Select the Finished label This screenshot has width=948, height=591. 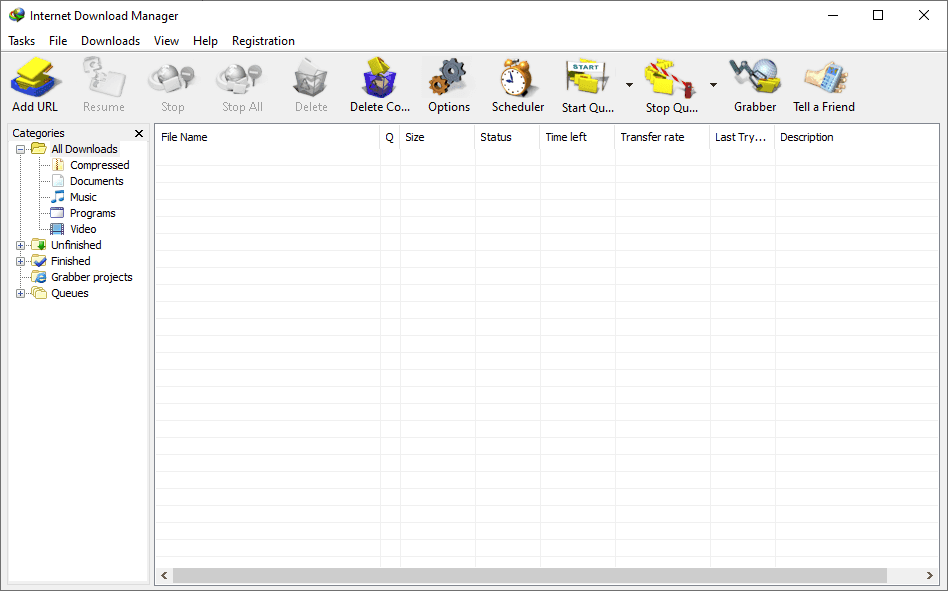click(x=71, y=261)
